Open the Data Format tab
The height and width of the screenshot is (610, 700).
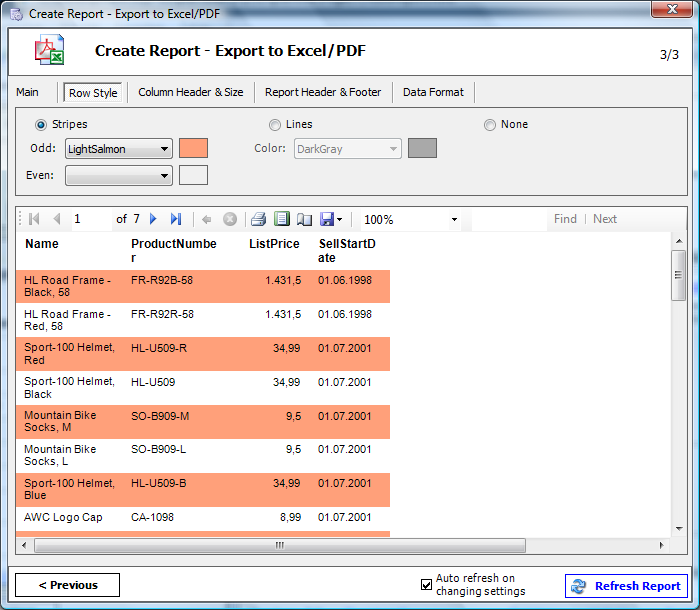(433, 92)
